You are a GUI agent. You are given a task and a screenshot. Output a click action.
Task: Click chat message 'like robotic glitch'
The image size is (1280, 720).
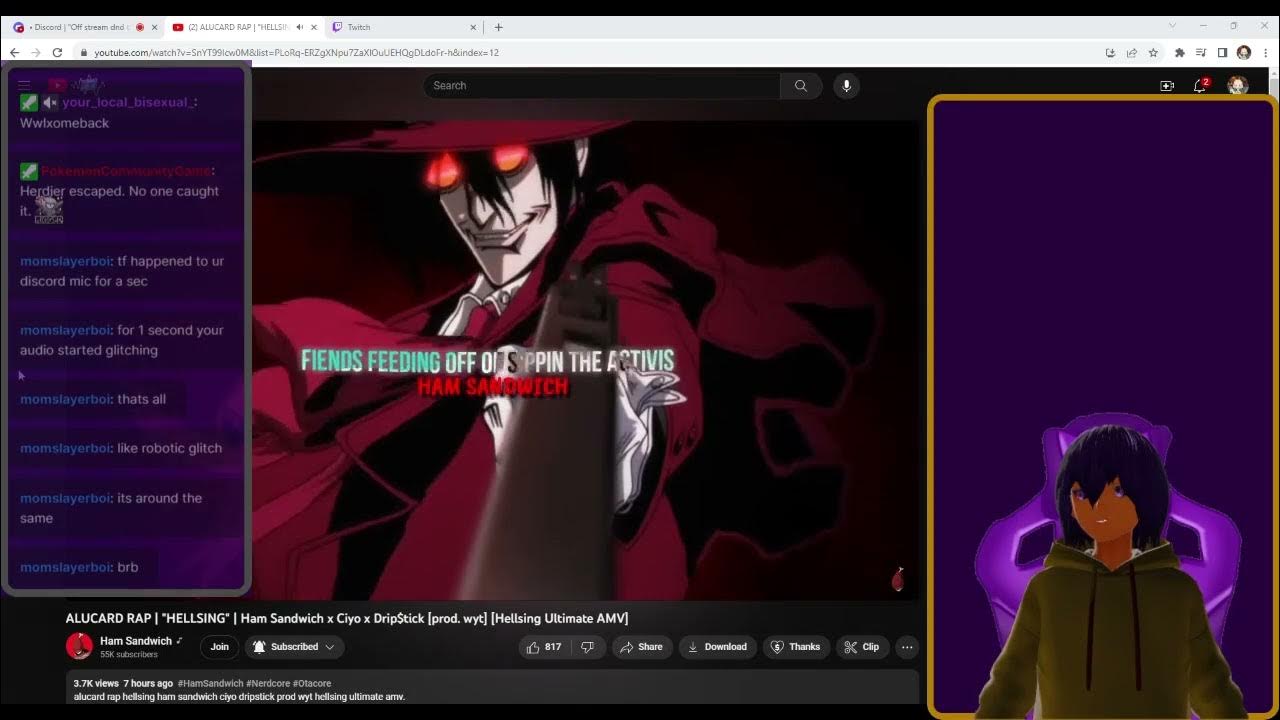(x=170, y=448)
